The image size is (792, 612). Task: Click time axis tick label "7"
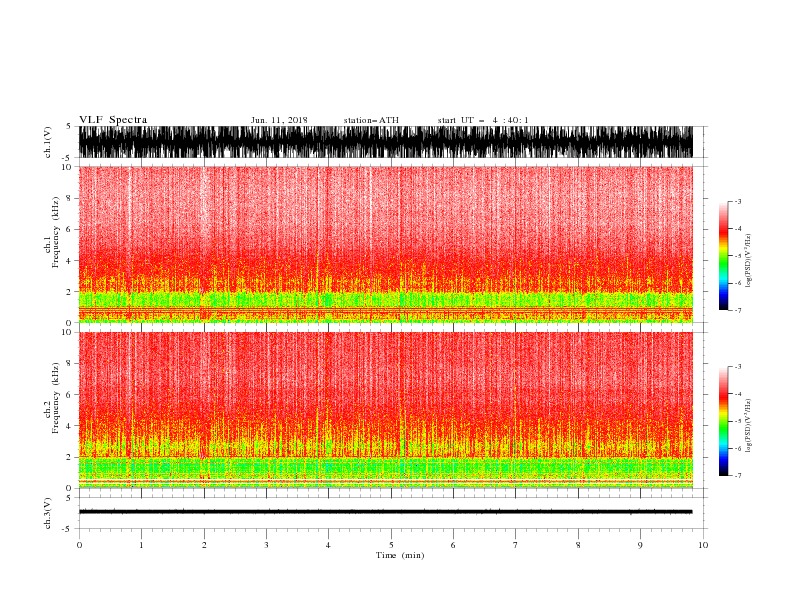(x=516, y=545)
